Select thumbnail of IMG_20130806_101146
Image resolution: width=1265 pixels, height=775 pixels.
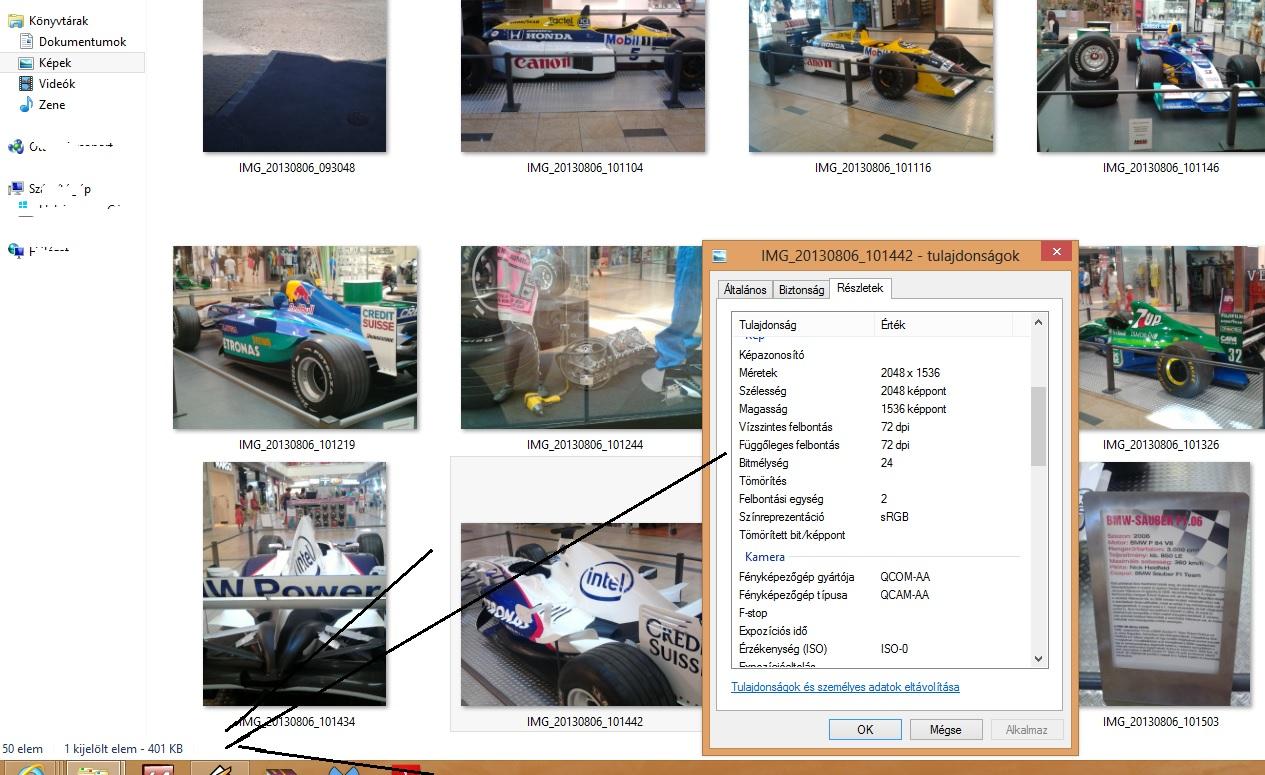pyautogui.click(x=1151, y=75)
